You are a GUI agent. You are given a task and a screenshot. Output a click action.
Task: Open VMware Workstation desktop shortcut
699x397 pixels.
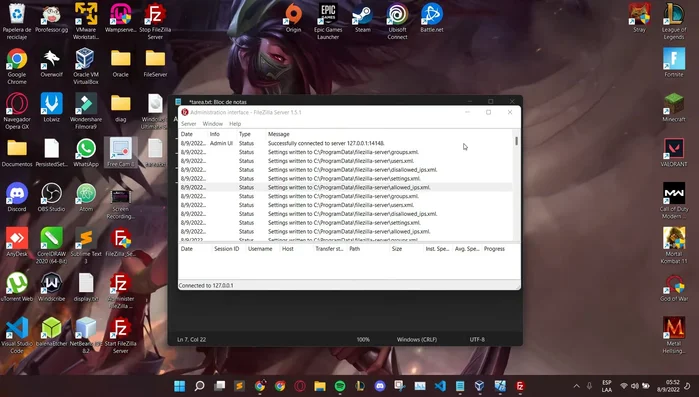click(x=86, y=21)
